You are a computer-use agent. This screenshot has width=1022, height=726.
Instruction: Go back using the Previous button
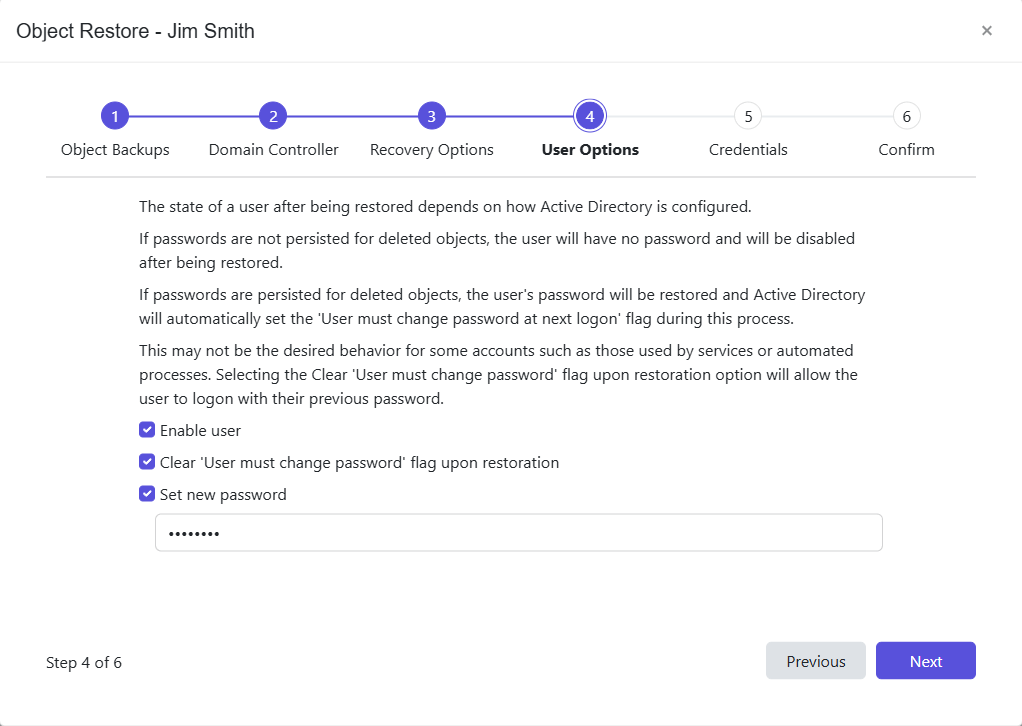[x=815, y=660]
